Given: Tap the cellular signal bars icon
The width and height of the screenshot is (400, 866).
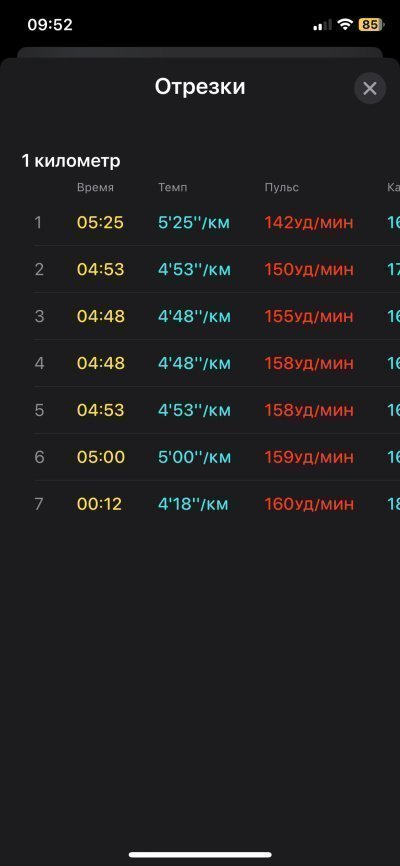Looking at the screenshot, I should point(323,25).
